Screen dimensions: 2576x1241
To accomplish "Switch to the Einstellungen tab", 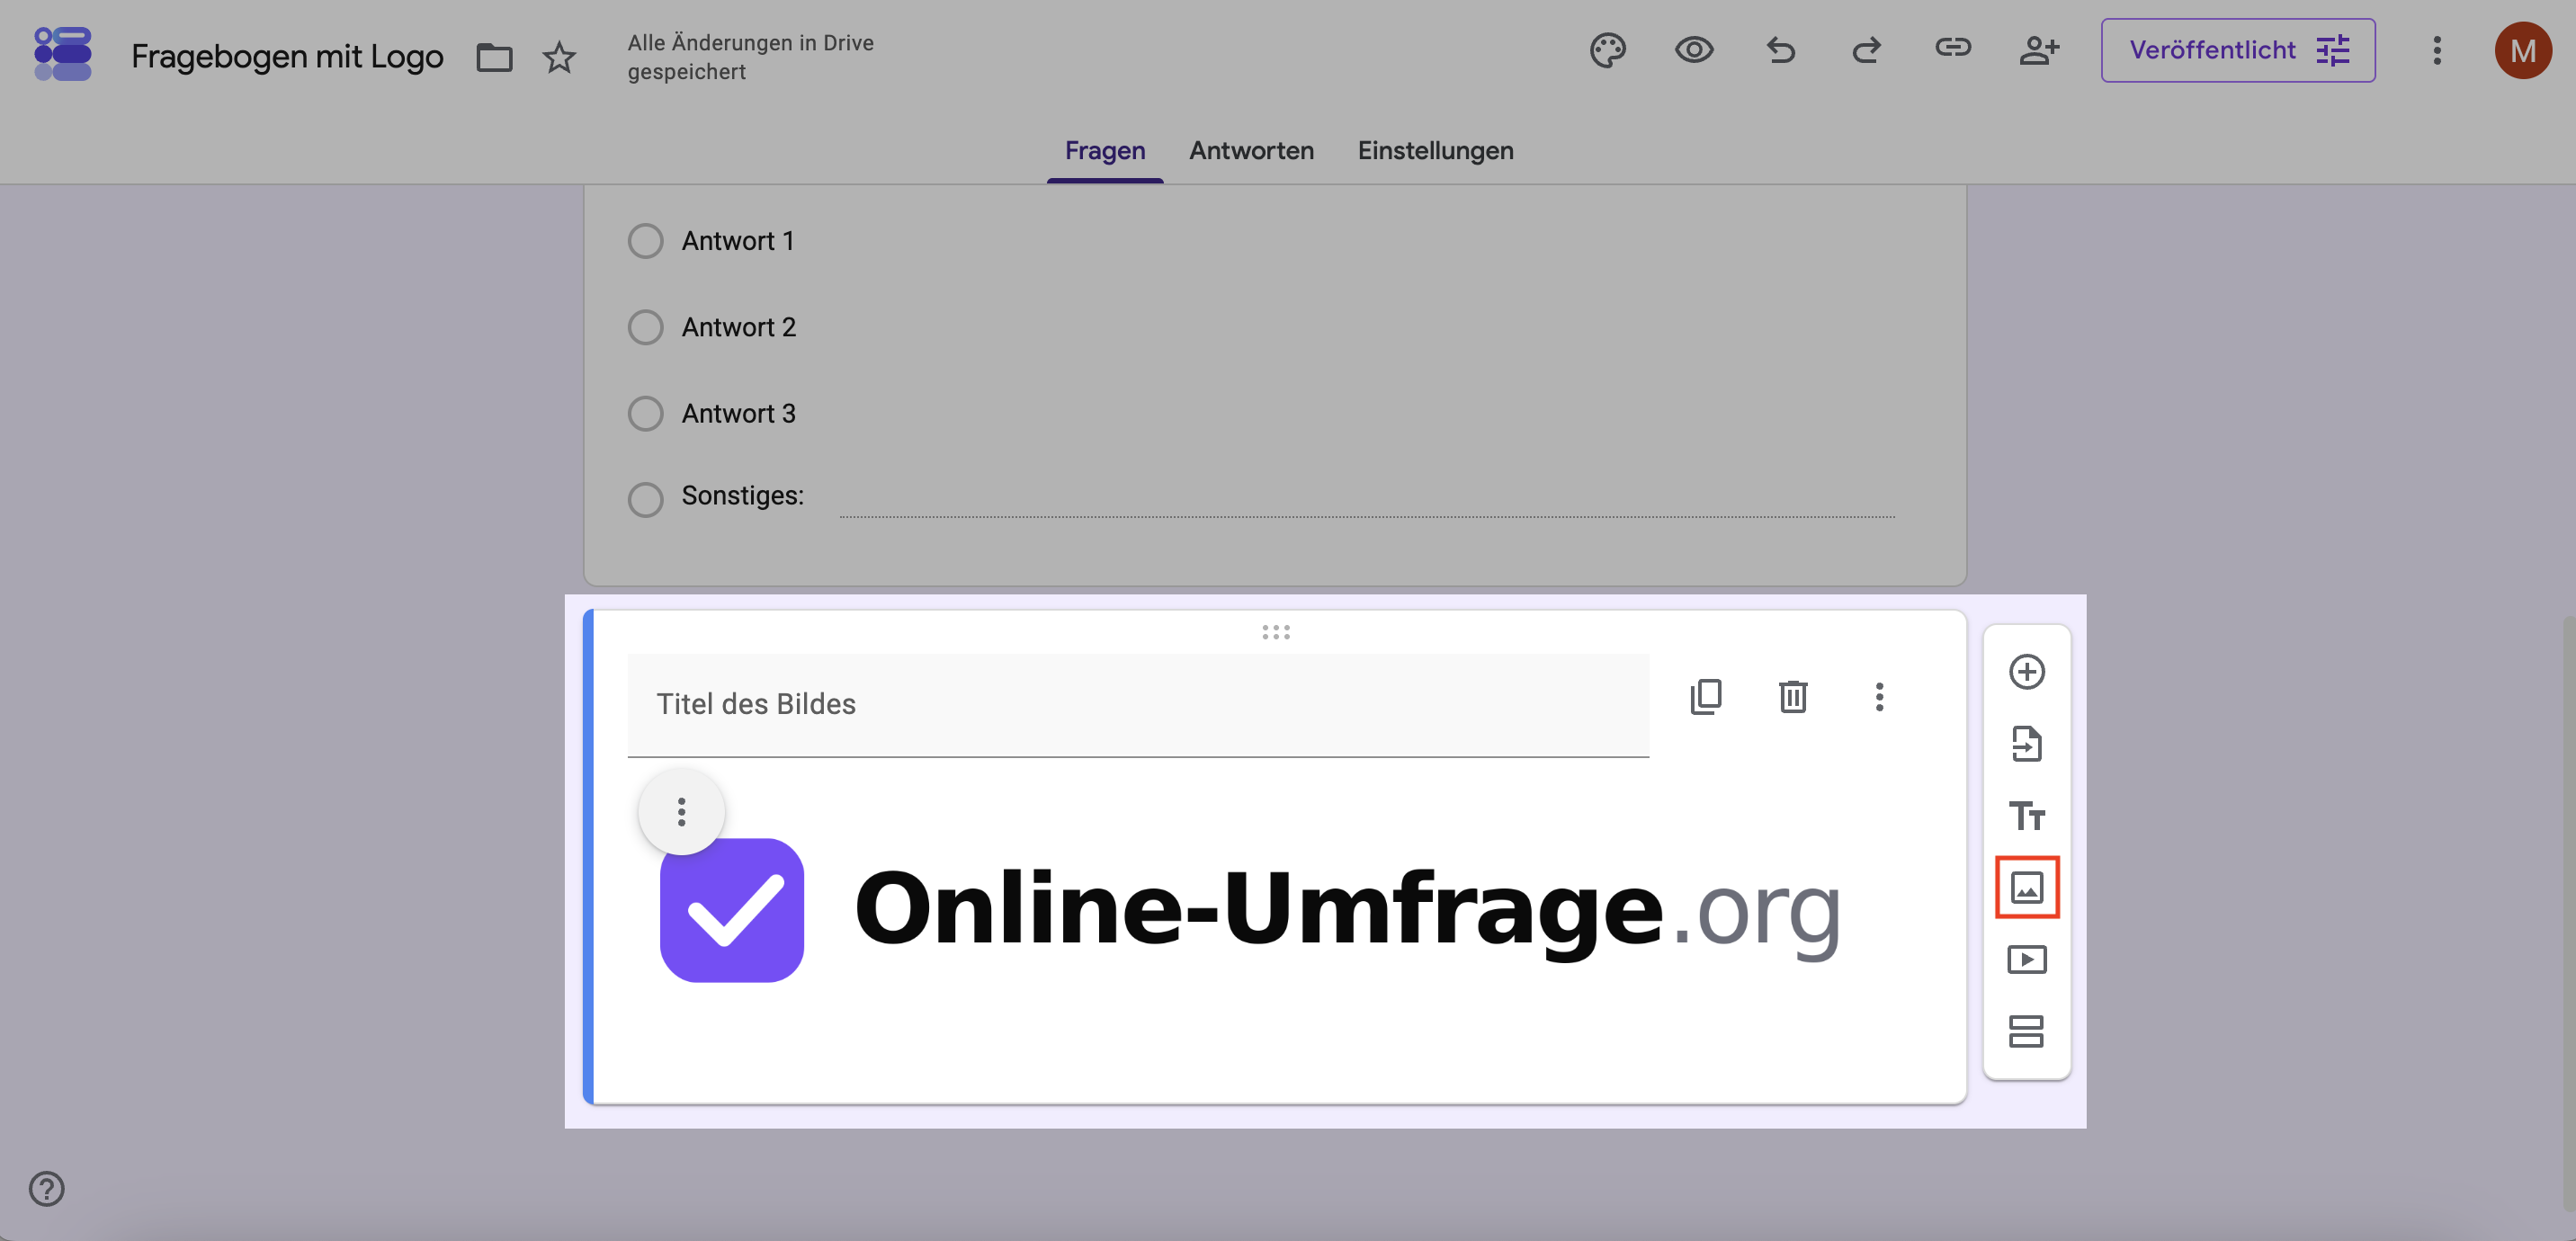I will coord(1435,150).
